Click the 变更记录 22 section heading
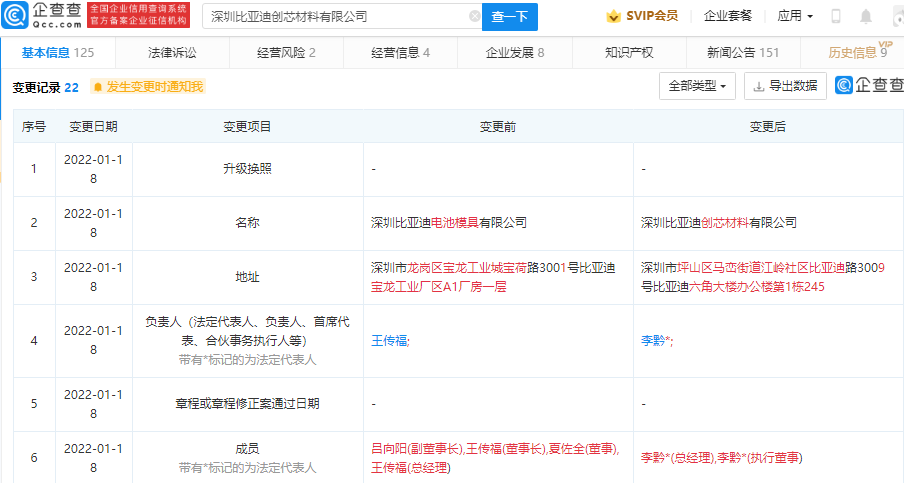 (46, 87)
